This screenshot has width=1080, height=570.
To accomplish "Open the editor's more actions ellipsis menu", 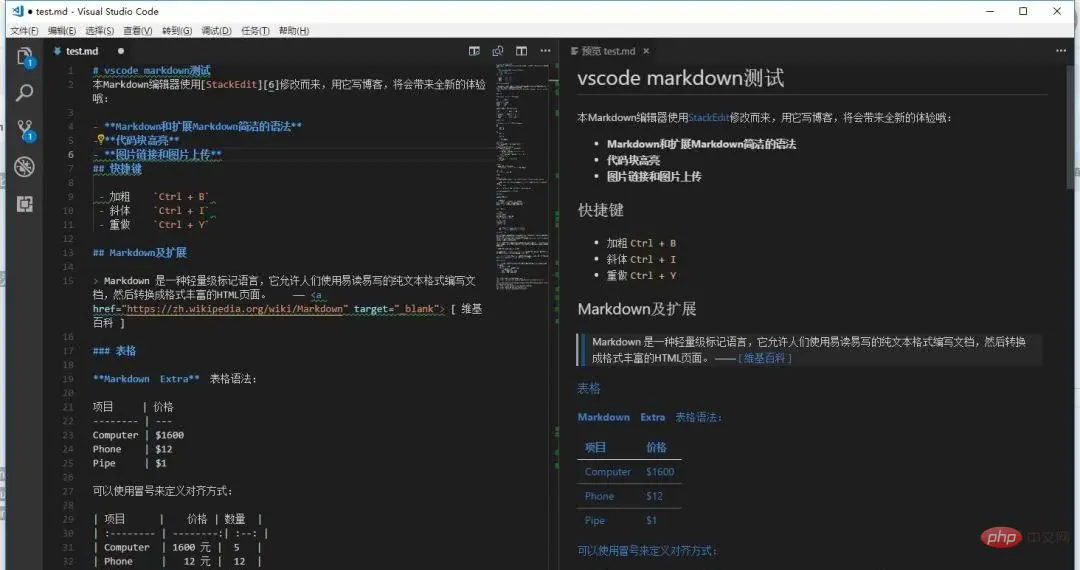I will (x=545, y=51).
